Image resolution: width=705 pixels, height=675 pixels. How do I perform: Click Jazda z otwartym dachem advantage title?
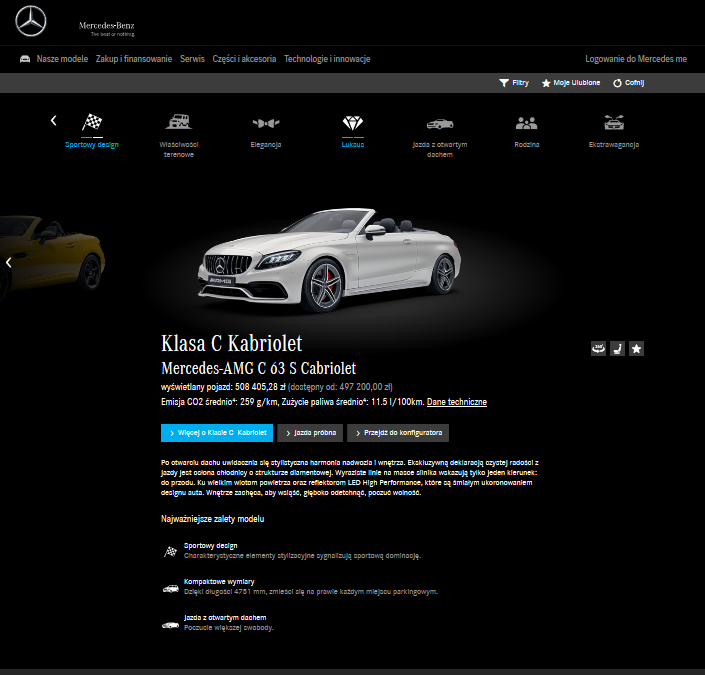(x=225, y=617)
